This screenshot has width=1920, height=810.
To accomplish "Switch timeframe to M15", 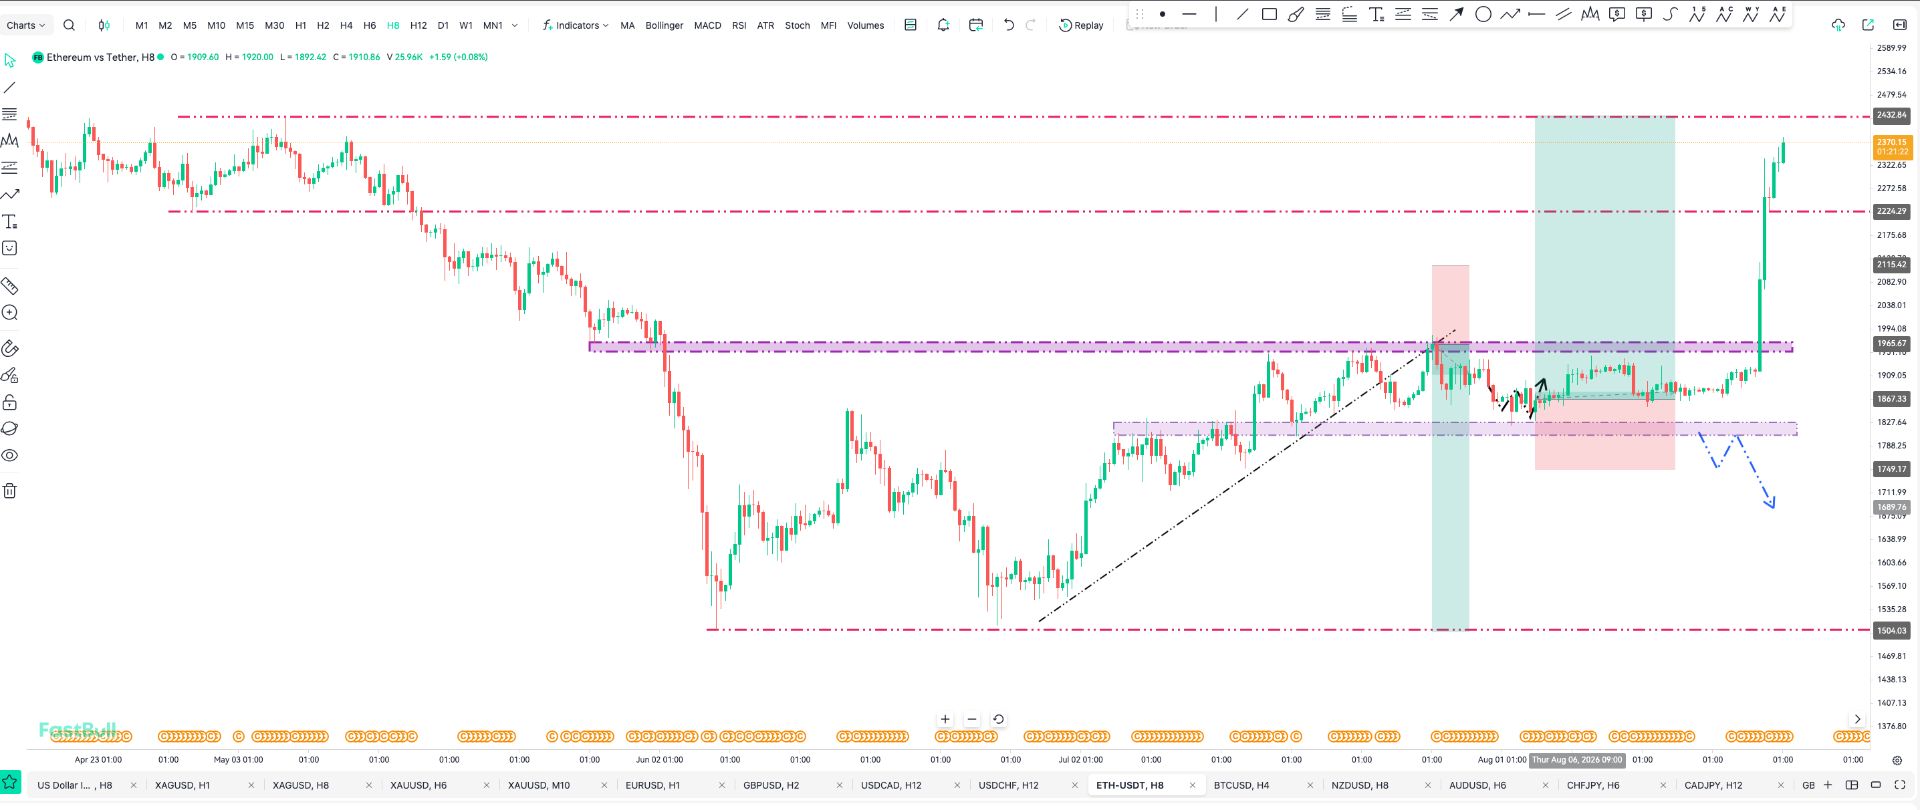I will coord(245,26).
